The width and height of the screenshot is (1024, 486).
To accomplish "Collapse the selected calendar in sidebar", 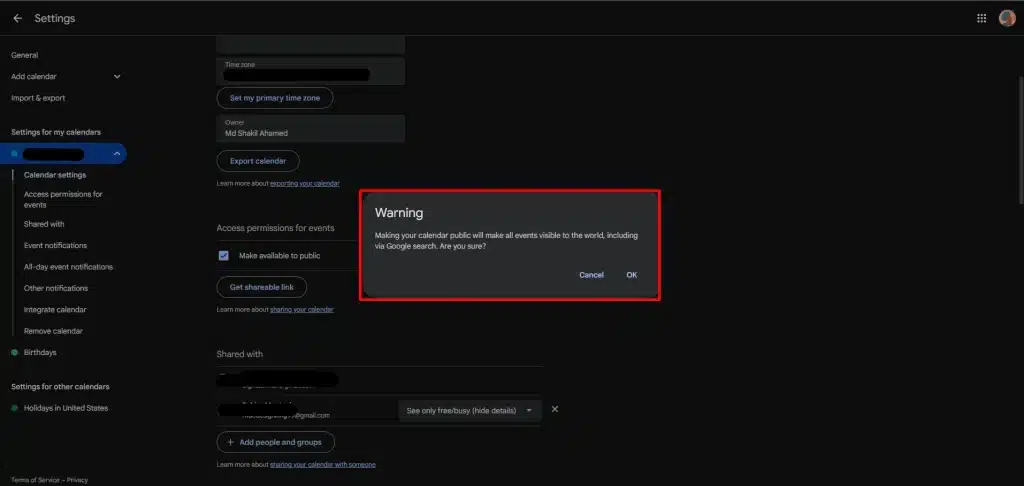I will click(x=117, y=154).
